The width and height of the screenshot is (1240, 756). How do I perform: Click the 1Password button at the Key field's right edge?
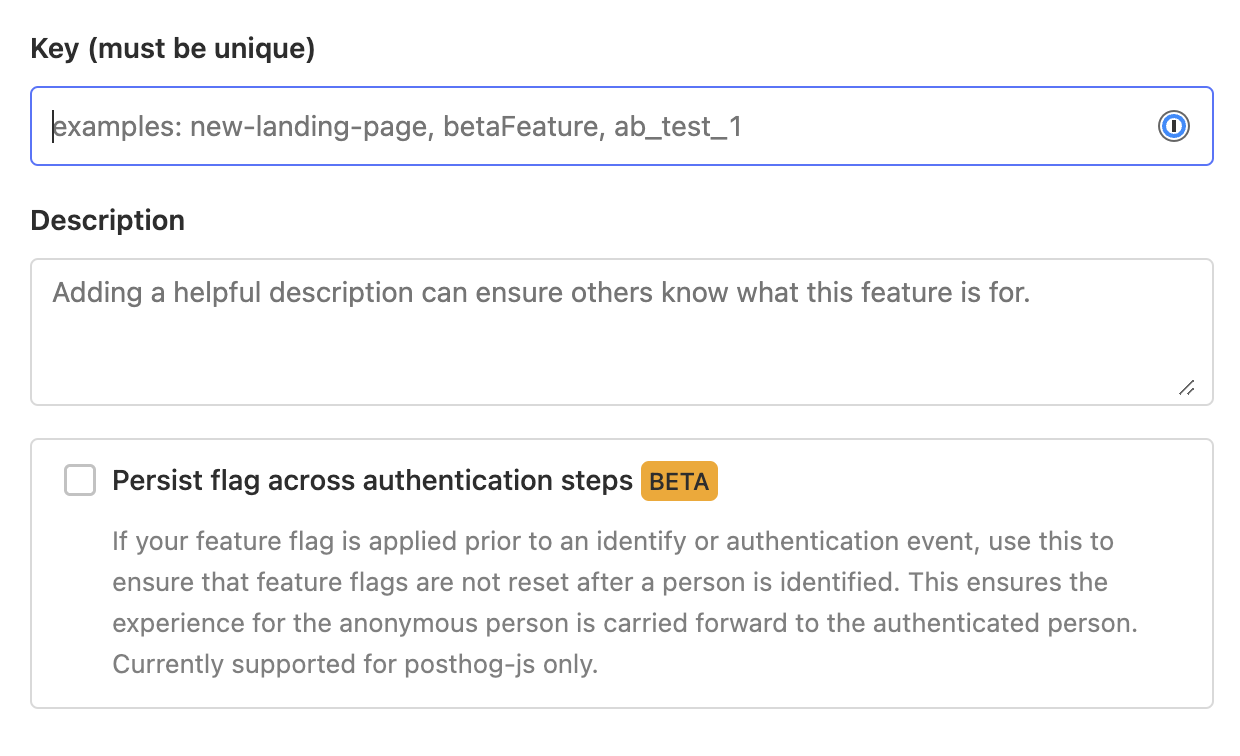click(1174, 126)
